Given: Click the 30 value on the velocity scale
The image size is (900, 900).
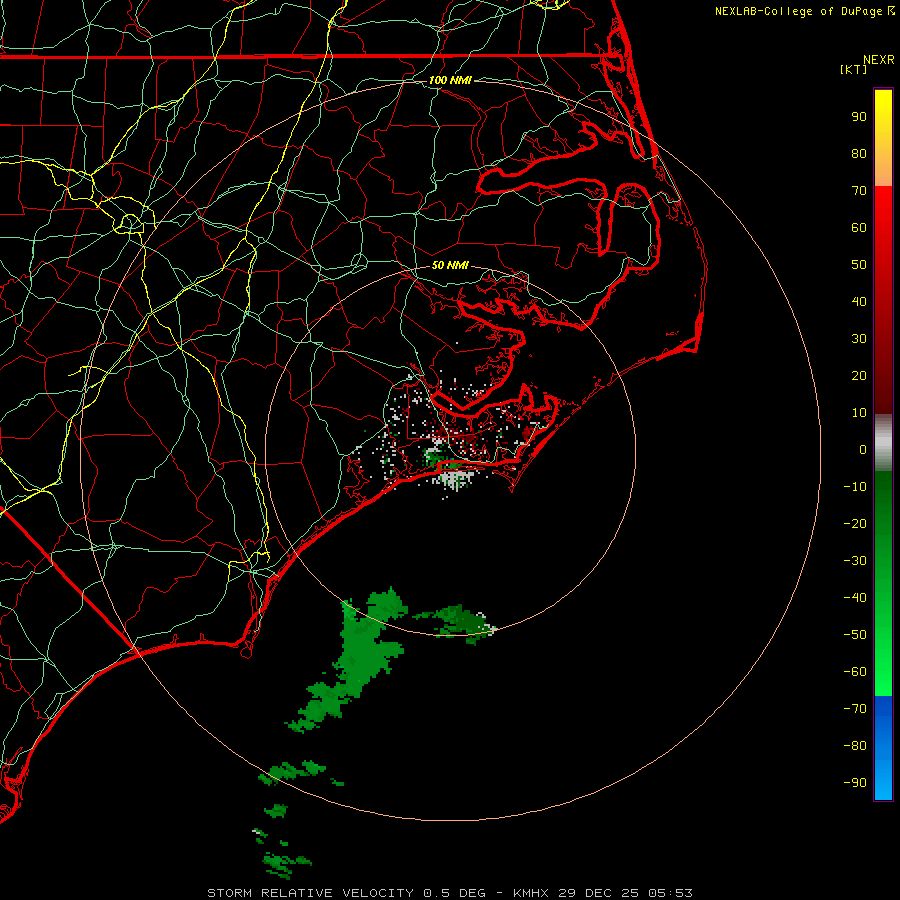Looking at the screenshot, I should click(859, 339).
